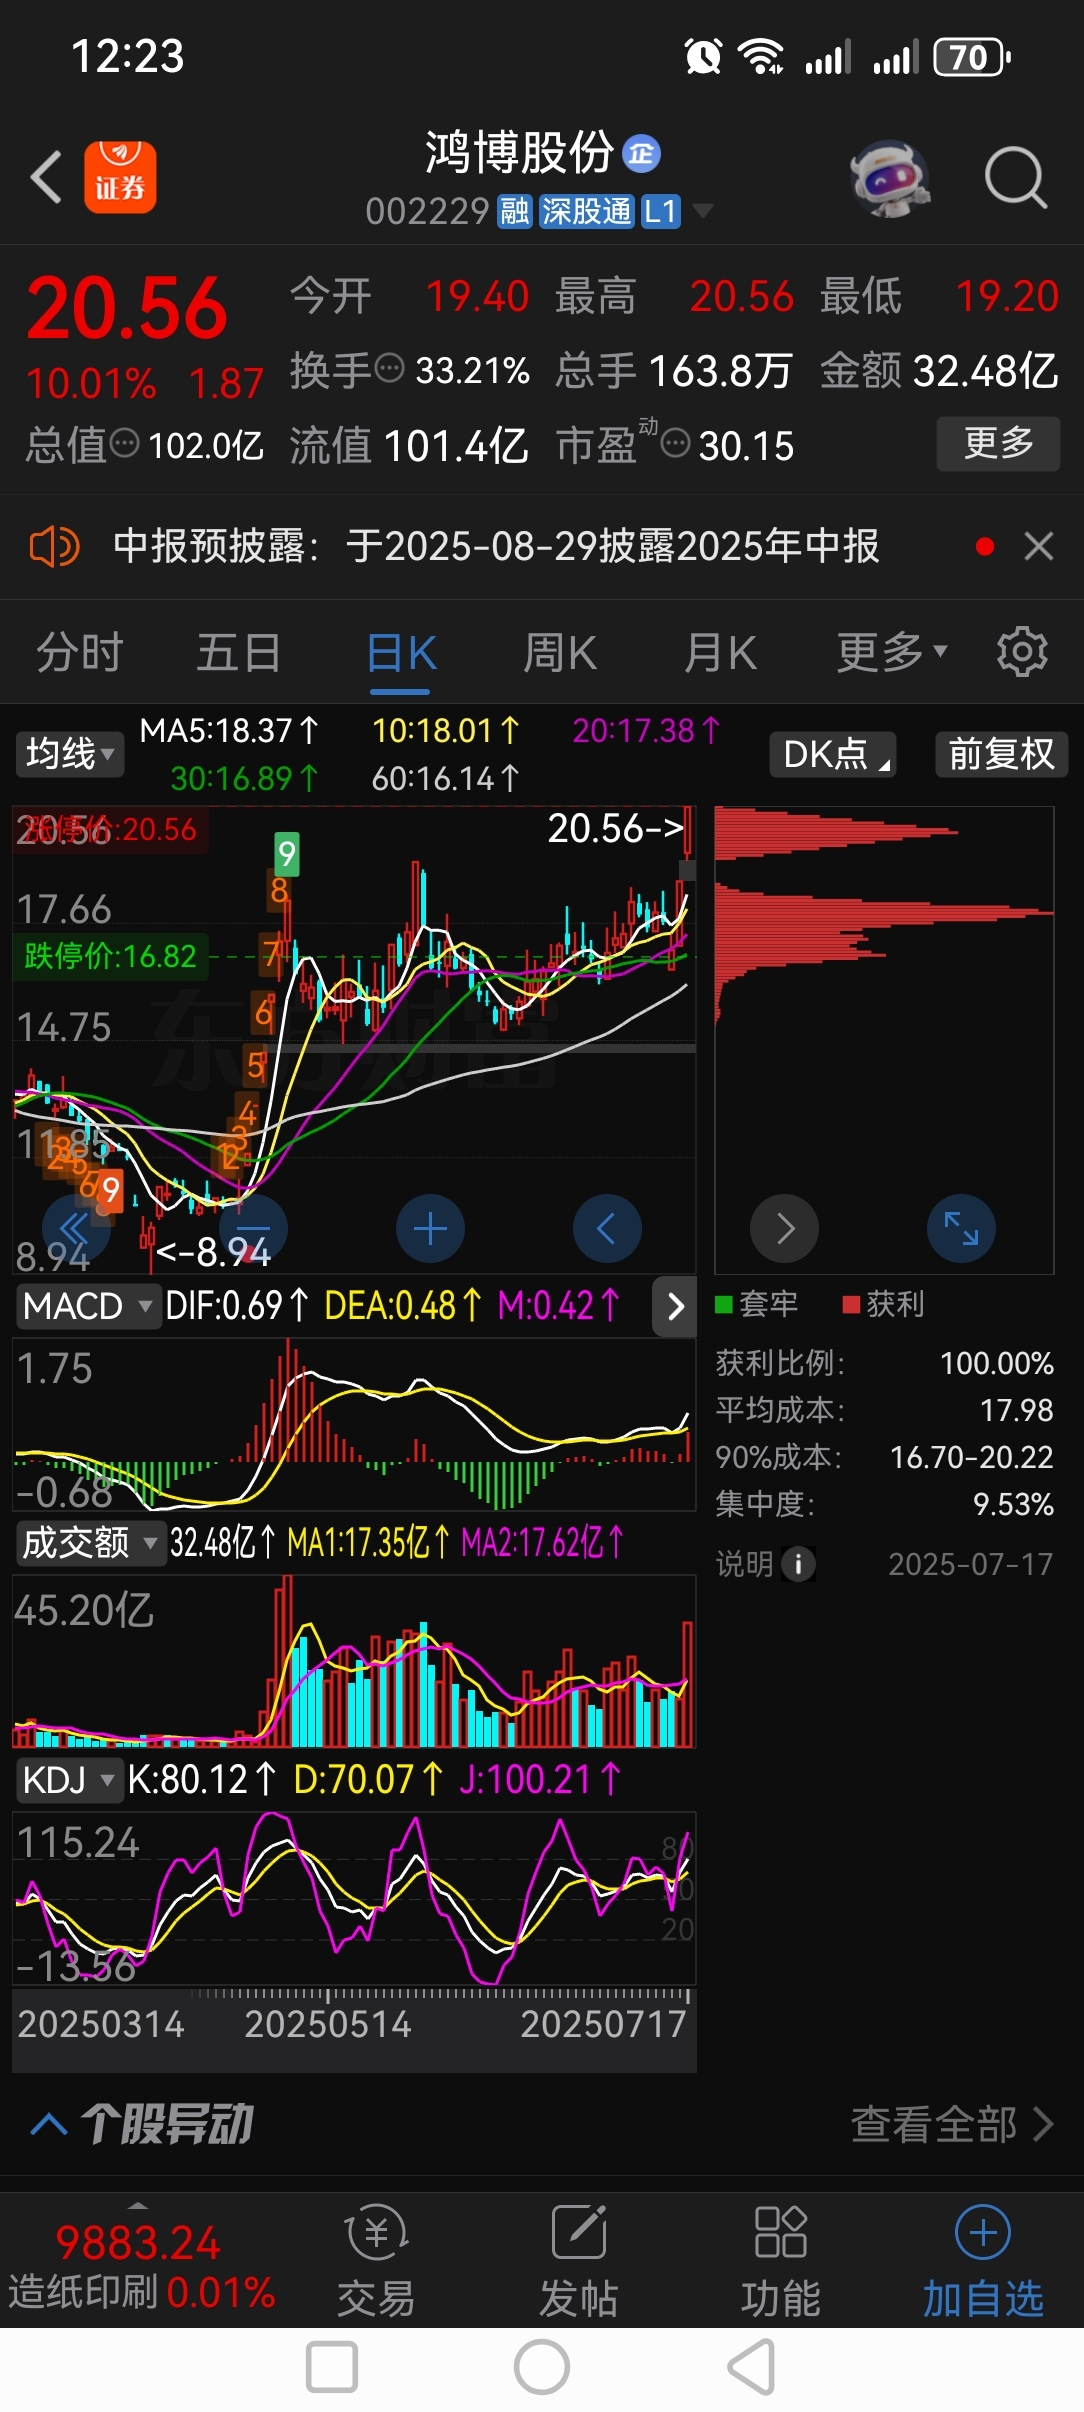Image resolution: width=1084 pixels, height=2412 pixels.
Task: Tap the back arrow at top left
Action: tap(46, 178)
